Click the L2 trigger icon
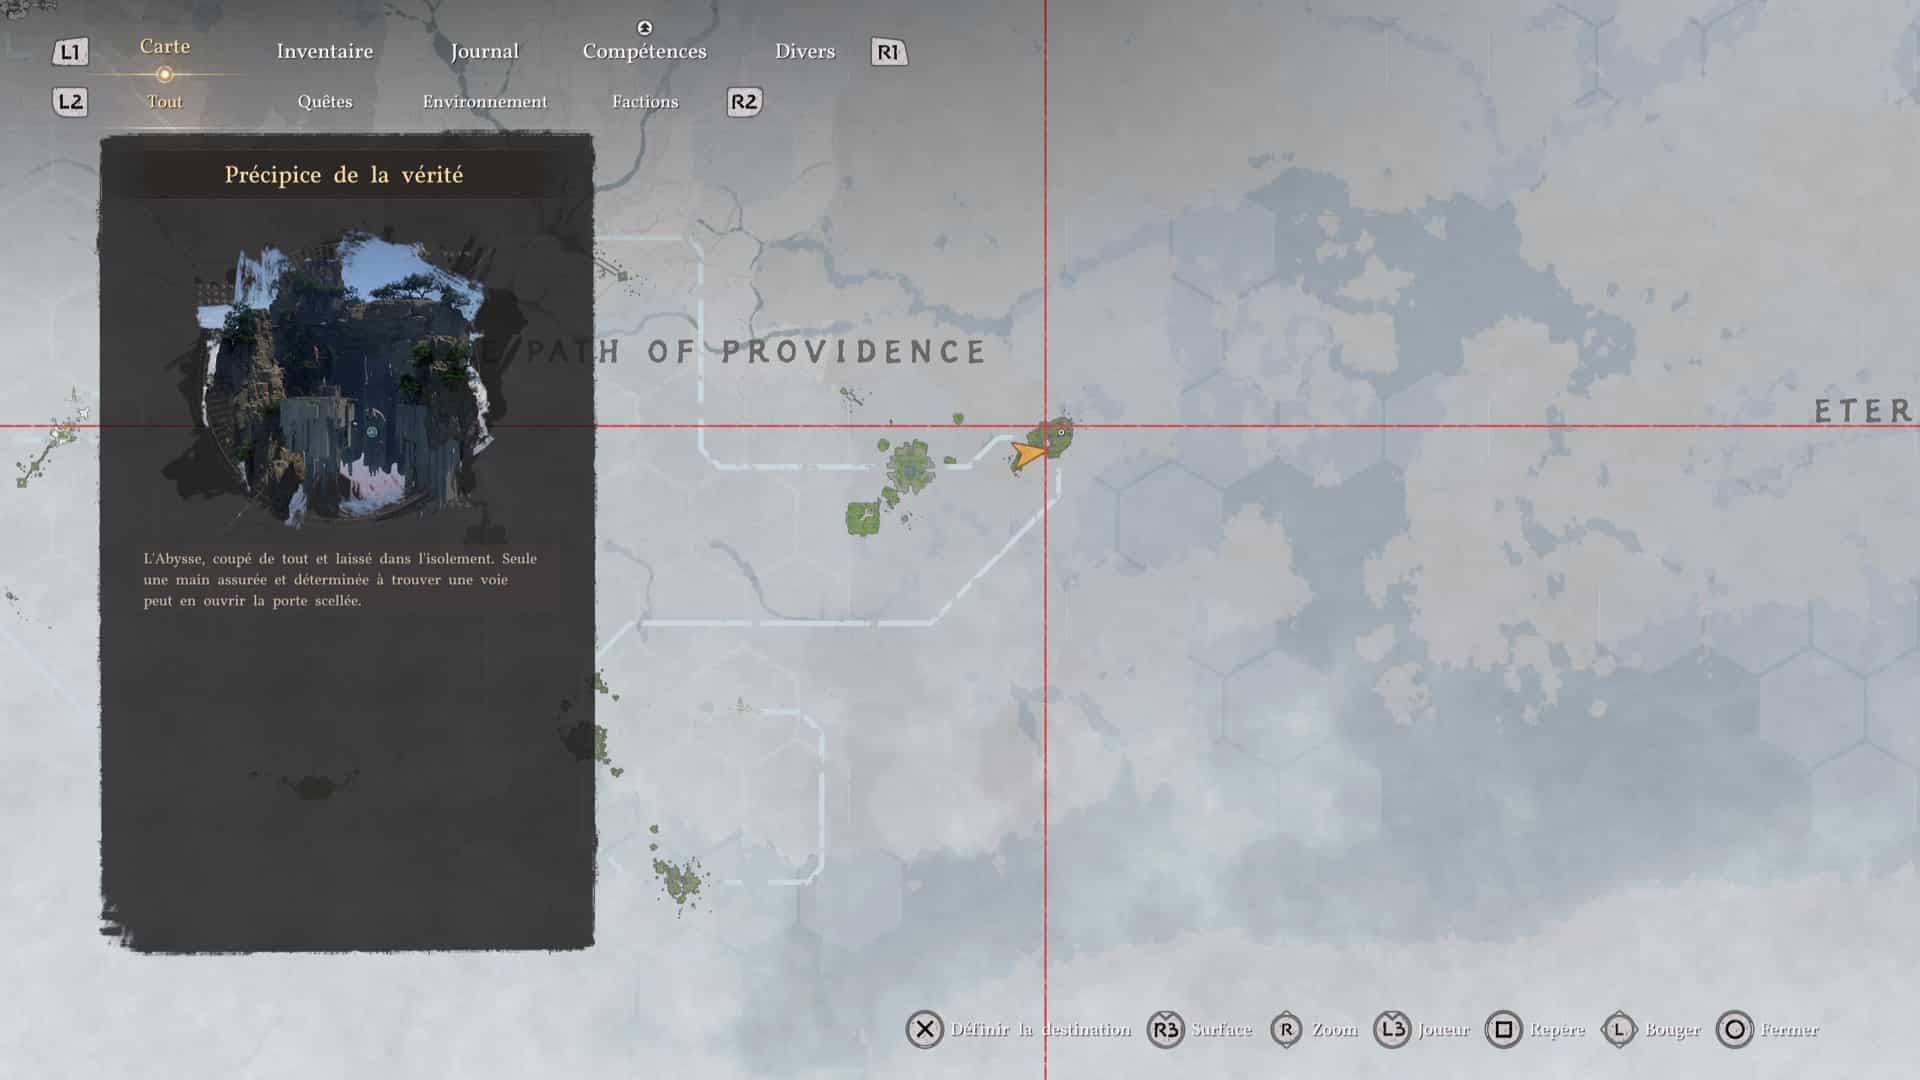This screenshot has width=1920, height=1080. [x=70, y=102]
